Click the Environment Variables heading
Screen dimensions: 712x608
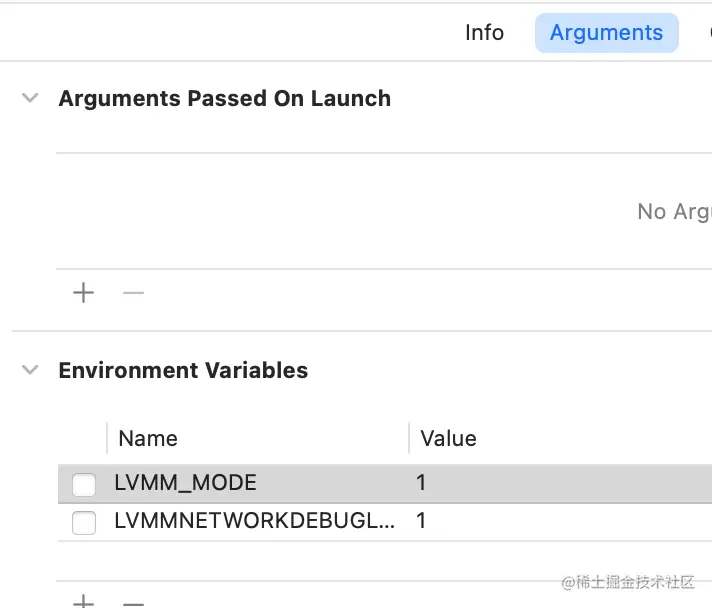point(183,370)
